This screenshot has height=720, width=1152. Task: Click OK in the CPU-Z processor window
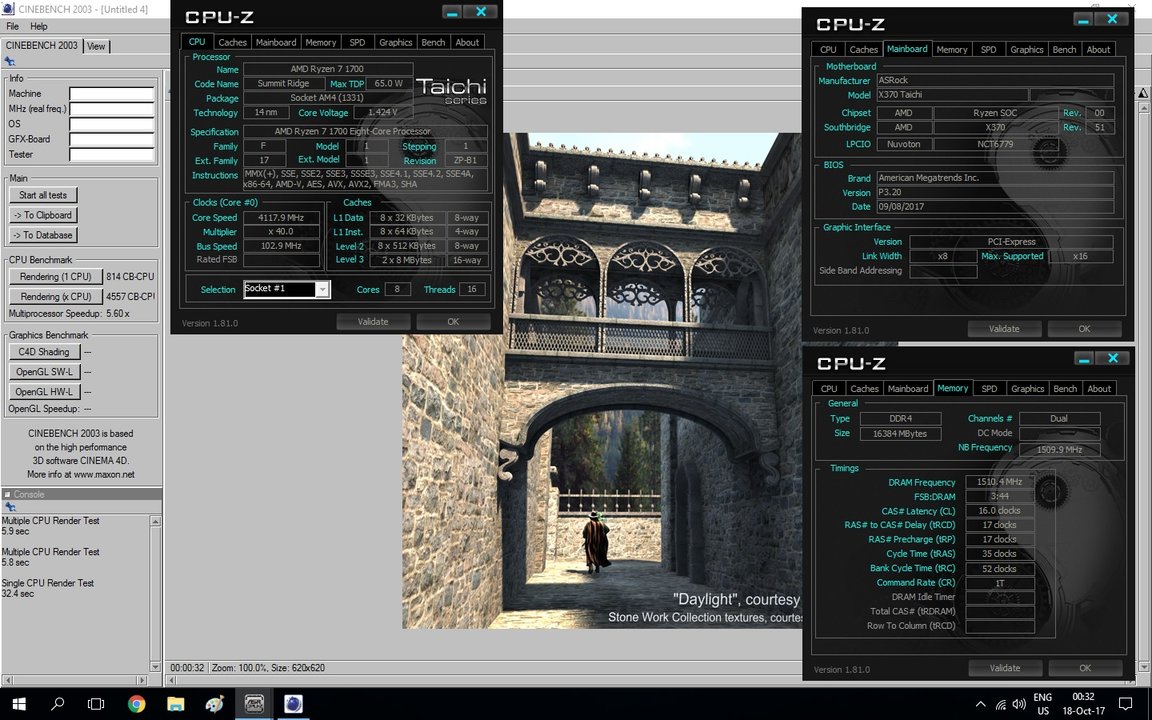[453, 322]
